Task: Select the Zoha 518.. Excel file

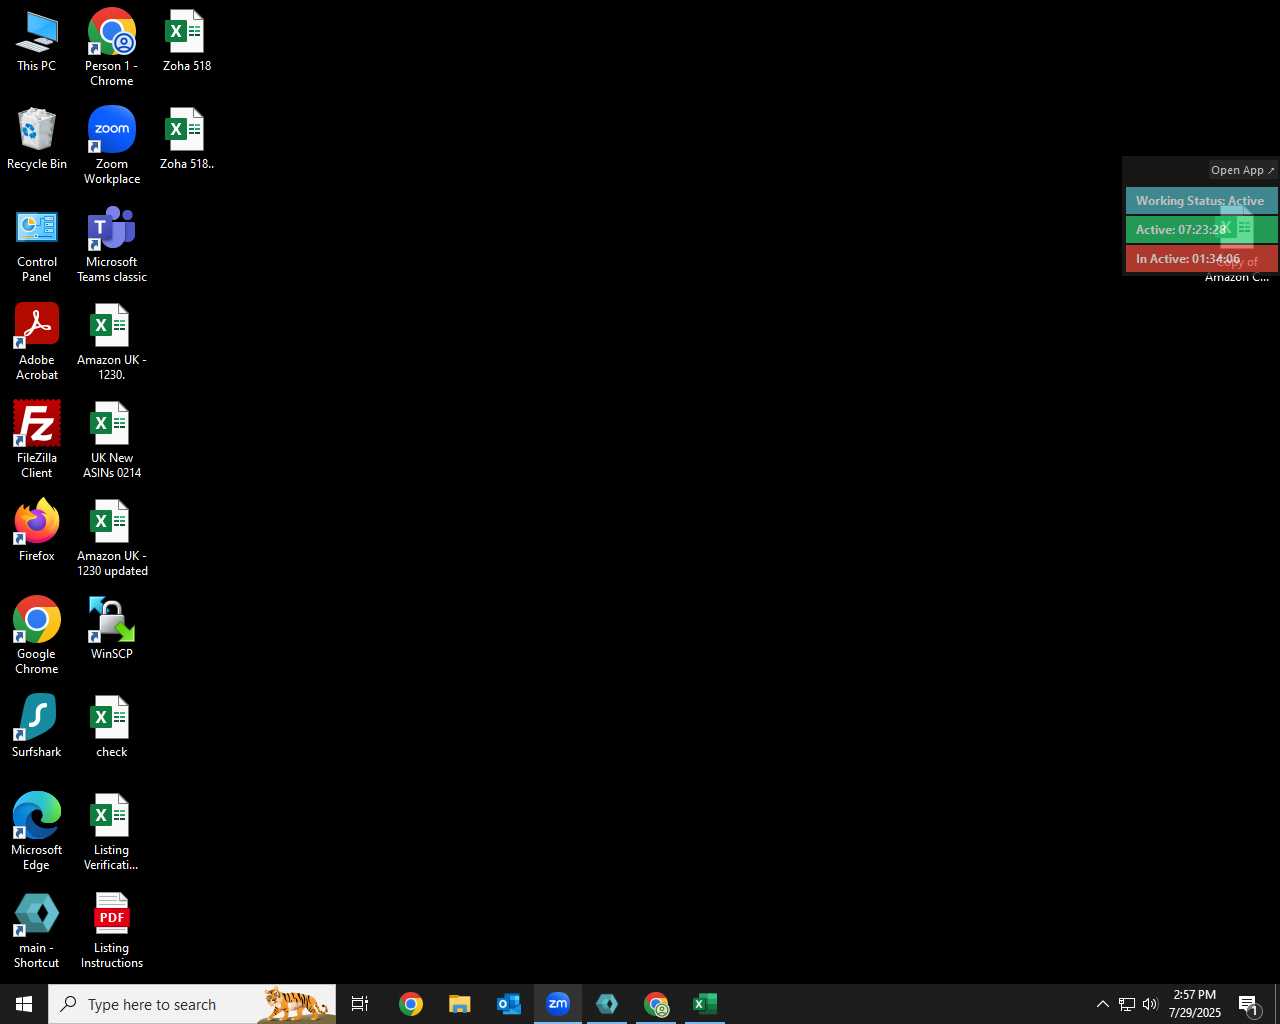Action: [x=186, y=139]
